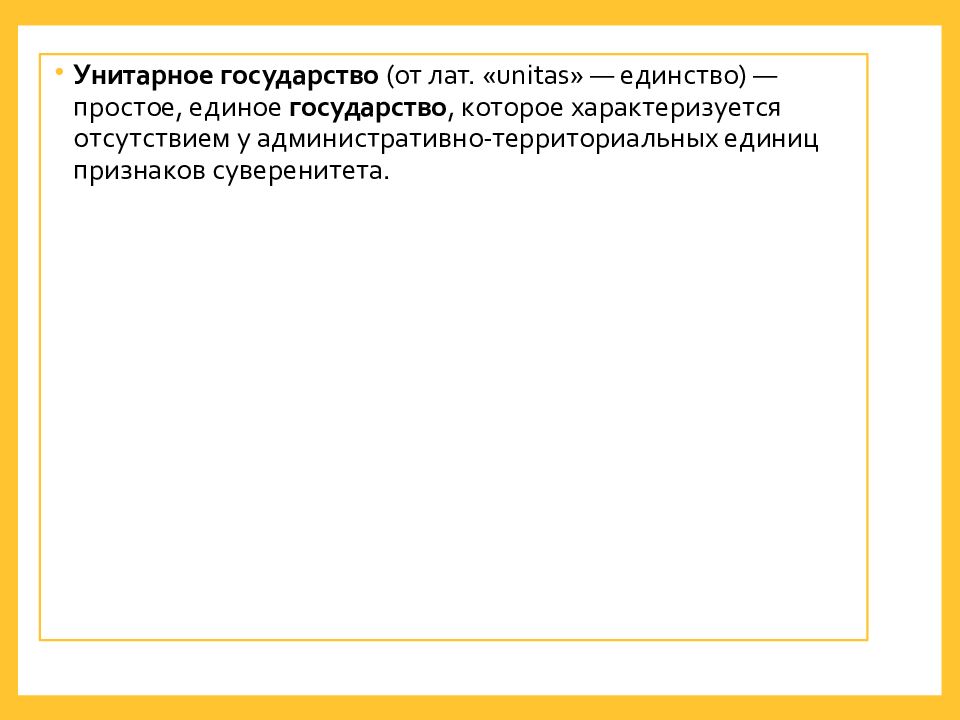Click the word "отсутствием"
960x720 pixels.
click(x=151, y=139)
